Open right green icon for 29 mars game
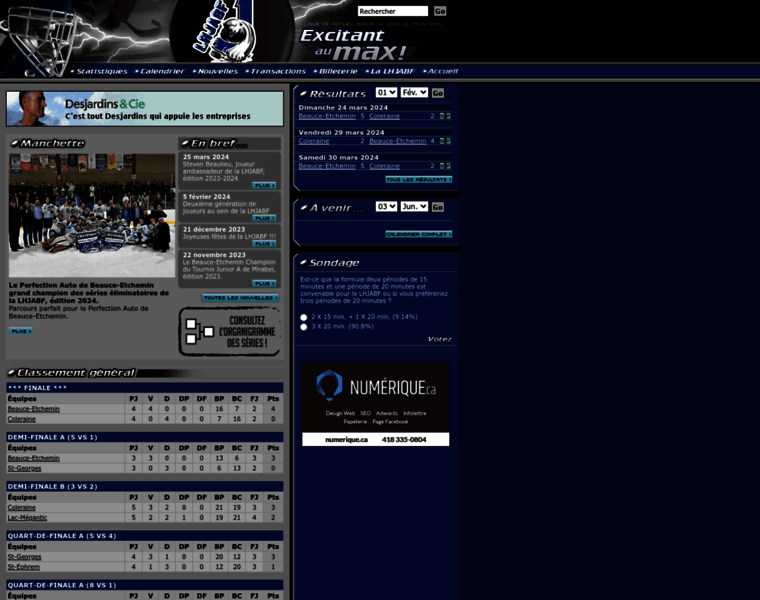 point(448,141)
